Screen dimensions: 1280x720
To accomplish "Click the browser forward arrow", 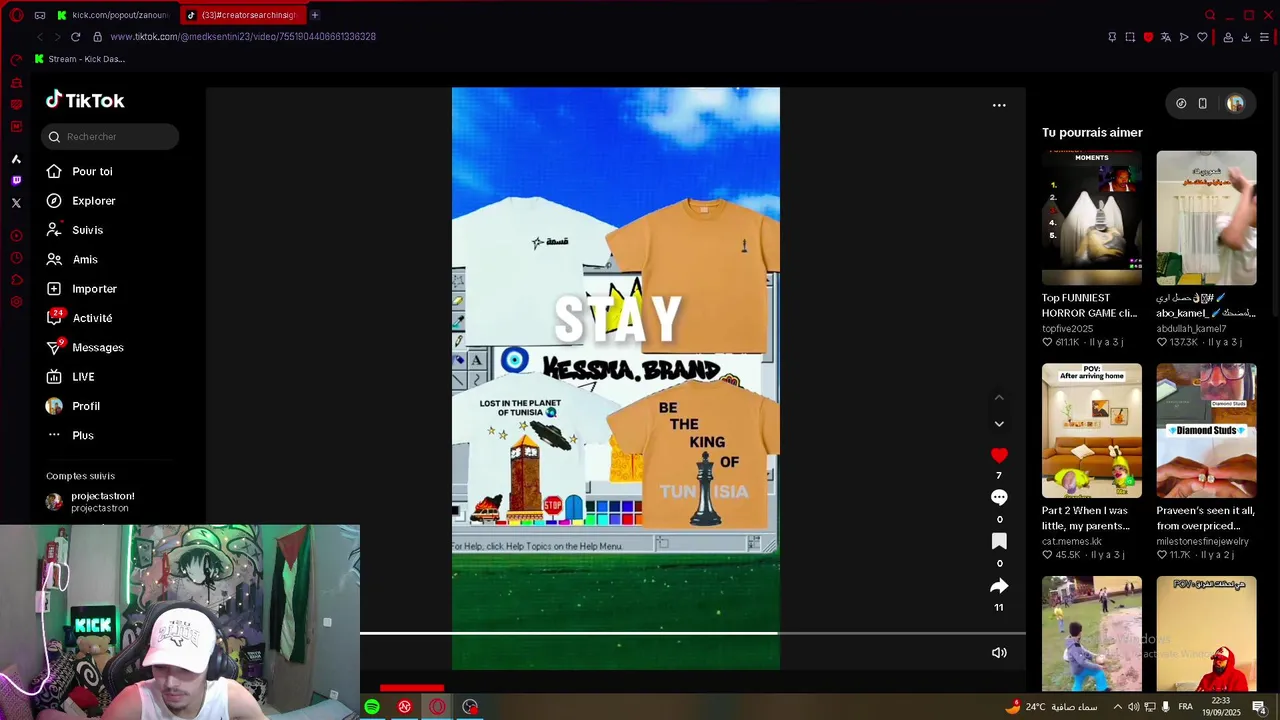I will coord(57,37).
